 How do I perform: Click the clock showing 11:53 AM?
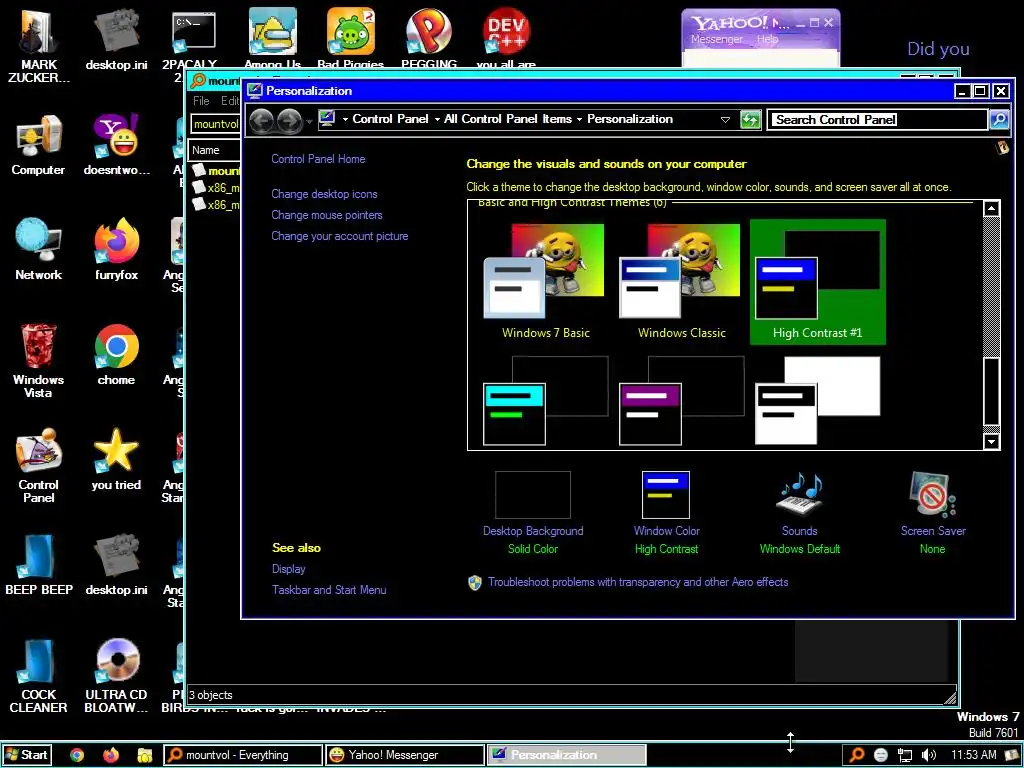tap(973, 755)
